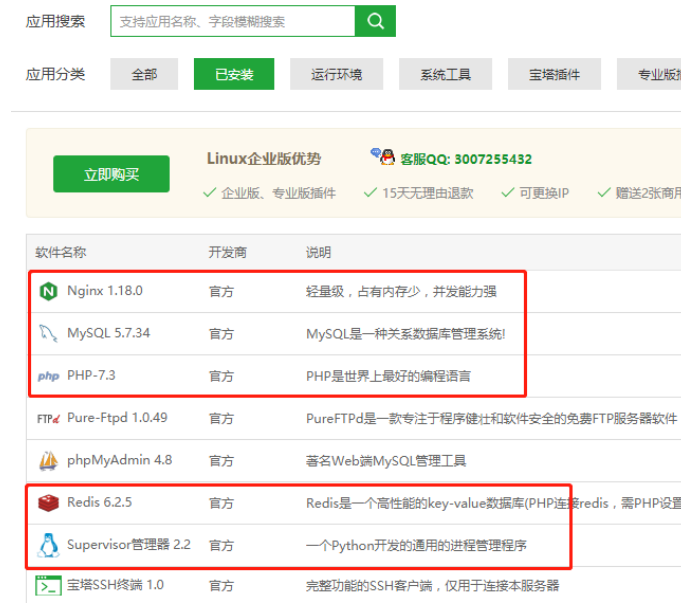The height and width of the screenshot is (603, 681).
Task: Open the Redis 6.2.5 name link
Action: pos(100,503)
